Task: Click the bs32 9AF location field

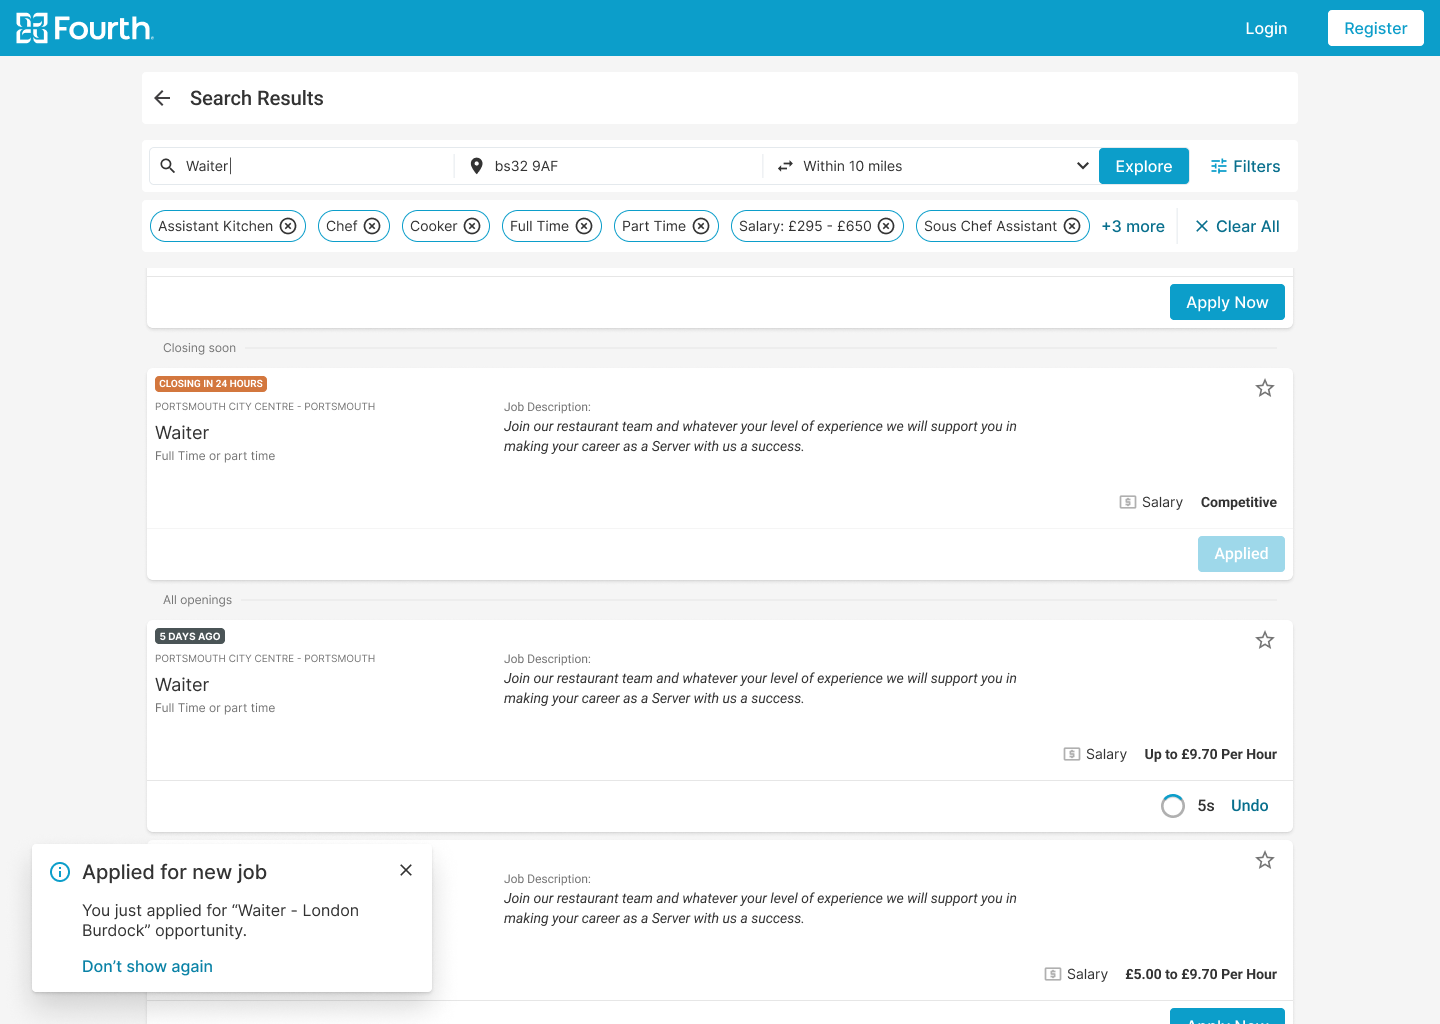Action: [x=610, y=166]
